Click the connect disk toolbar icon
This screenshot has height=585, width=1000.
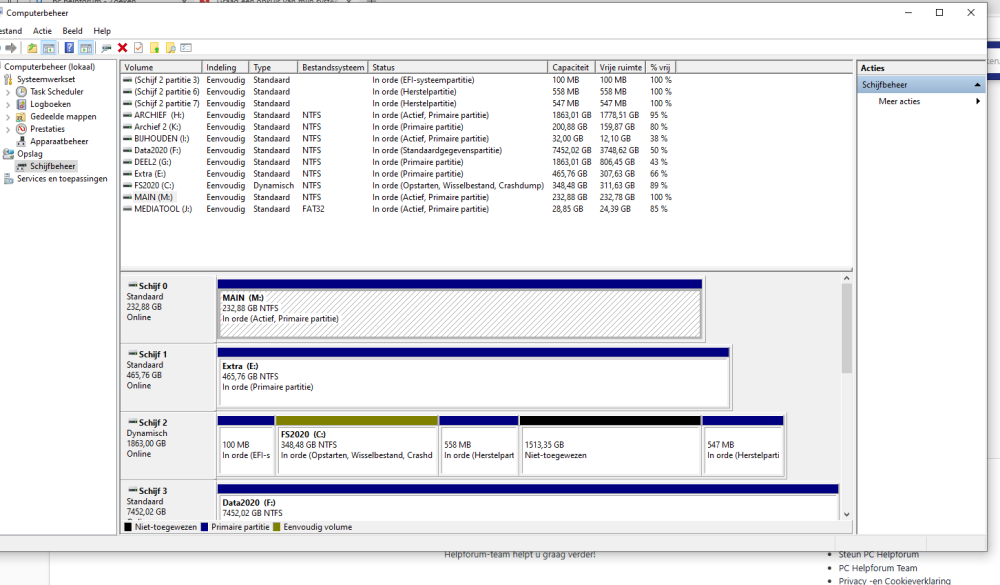coord(106,47)
